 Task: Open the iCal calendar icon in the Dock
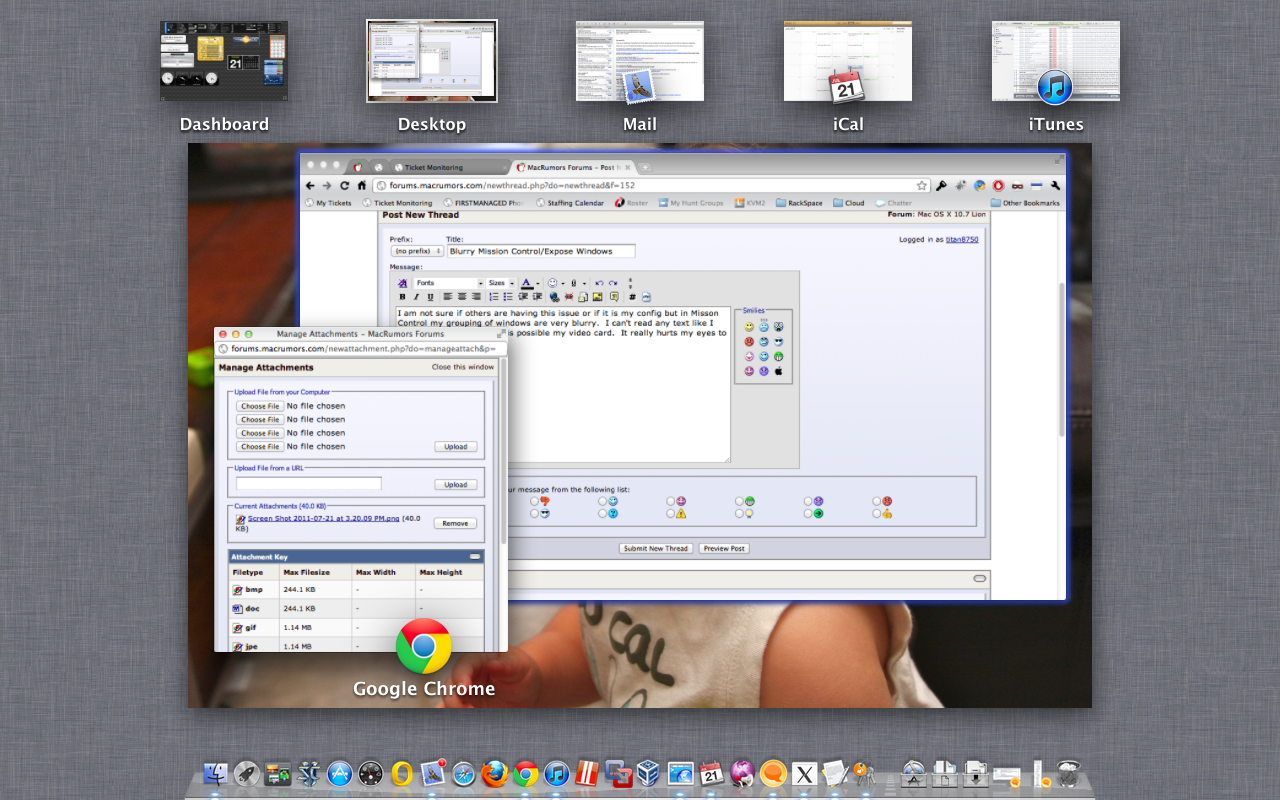pyautogui.click(x=712, y=773)
